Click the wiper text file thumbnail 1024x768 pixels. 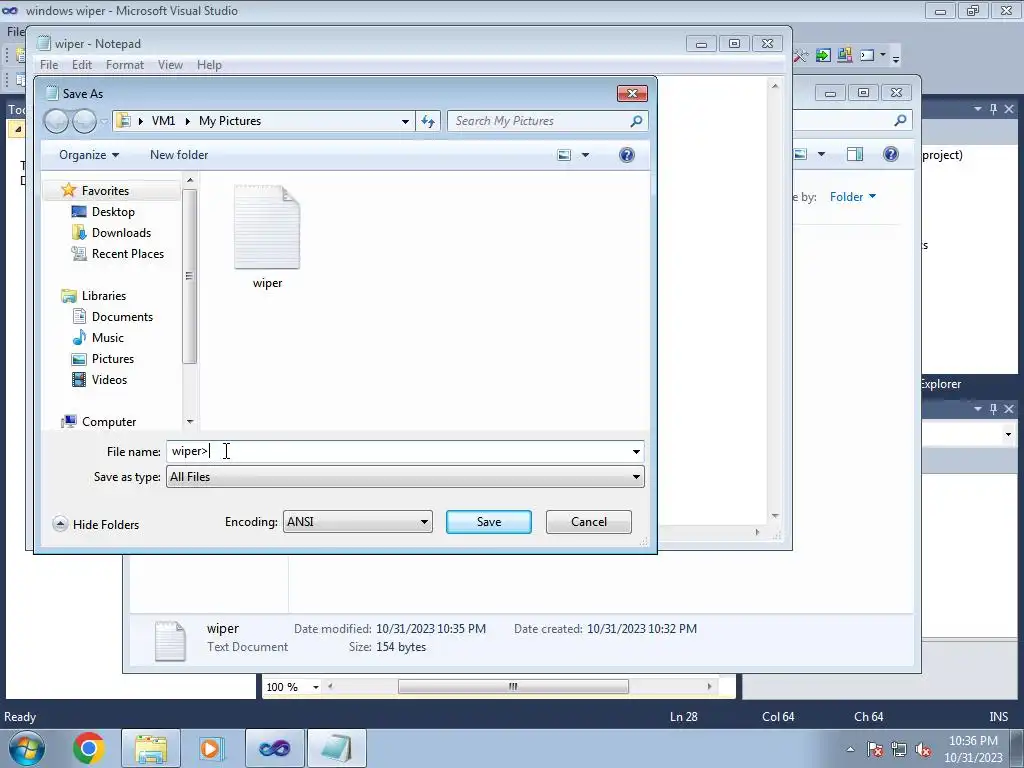pos(267,227)
